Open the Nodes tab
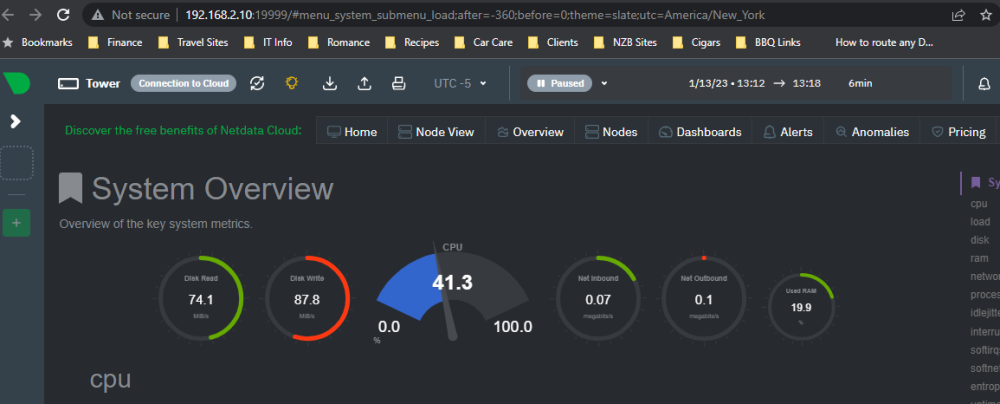This screenshot has height=404, width=1000. tap(611, 132)
